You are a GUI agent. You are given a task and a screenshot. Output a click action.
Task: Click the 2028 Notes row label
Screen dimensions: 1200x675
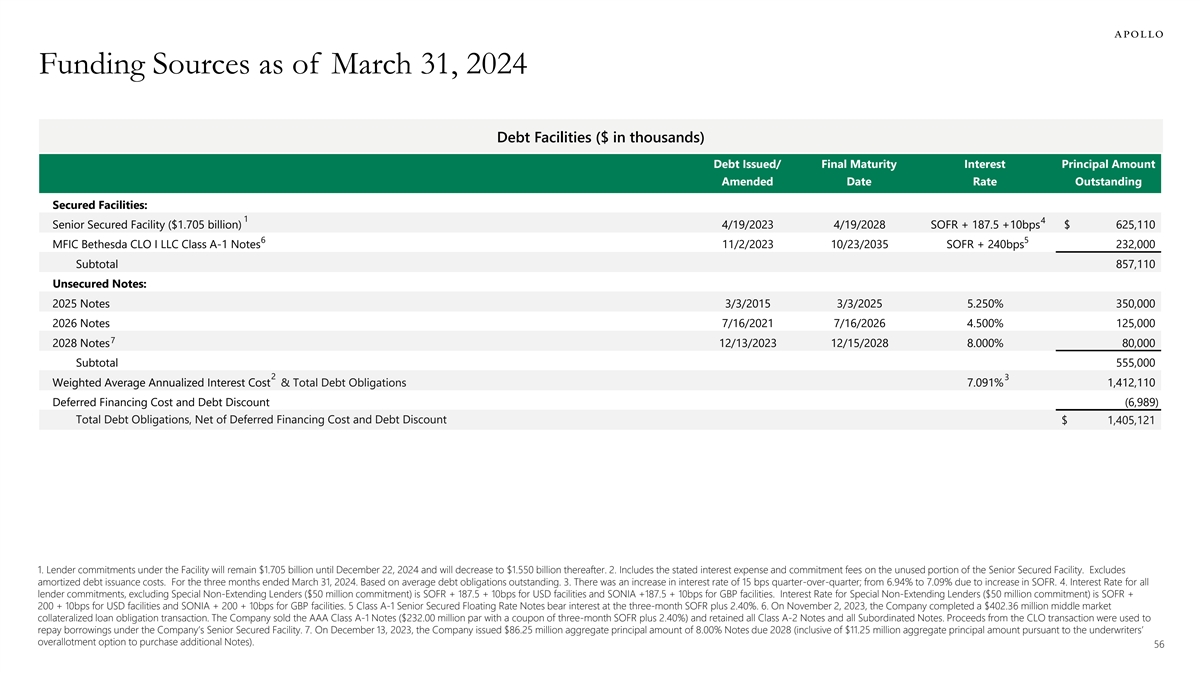(x=81, y=343)
